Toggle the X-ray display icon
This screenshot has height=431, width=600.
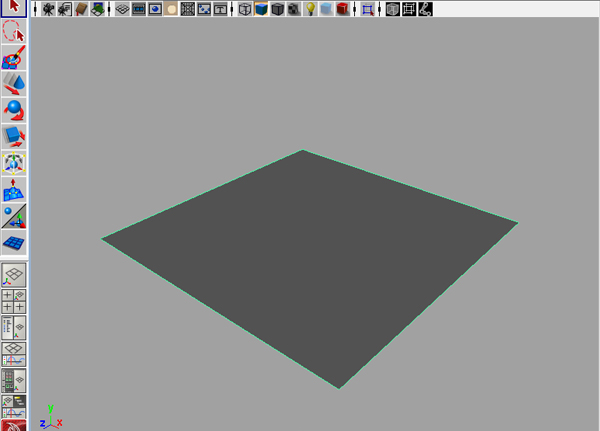(393, 9)
